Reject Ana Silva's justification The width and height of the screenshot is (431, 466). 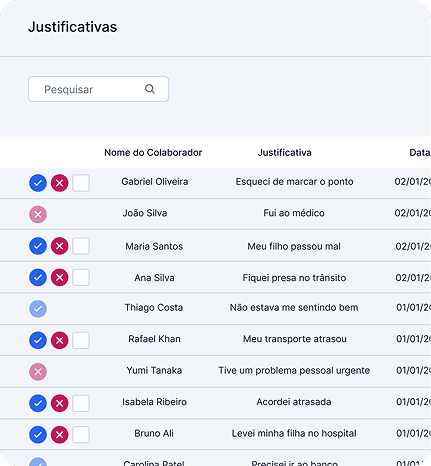pyautogui.click(x=59, y=277)
